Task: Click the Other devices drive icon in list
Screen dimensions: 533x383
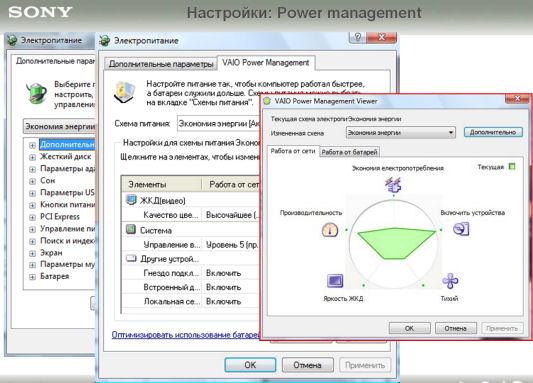Action: [x=131, y=258]
